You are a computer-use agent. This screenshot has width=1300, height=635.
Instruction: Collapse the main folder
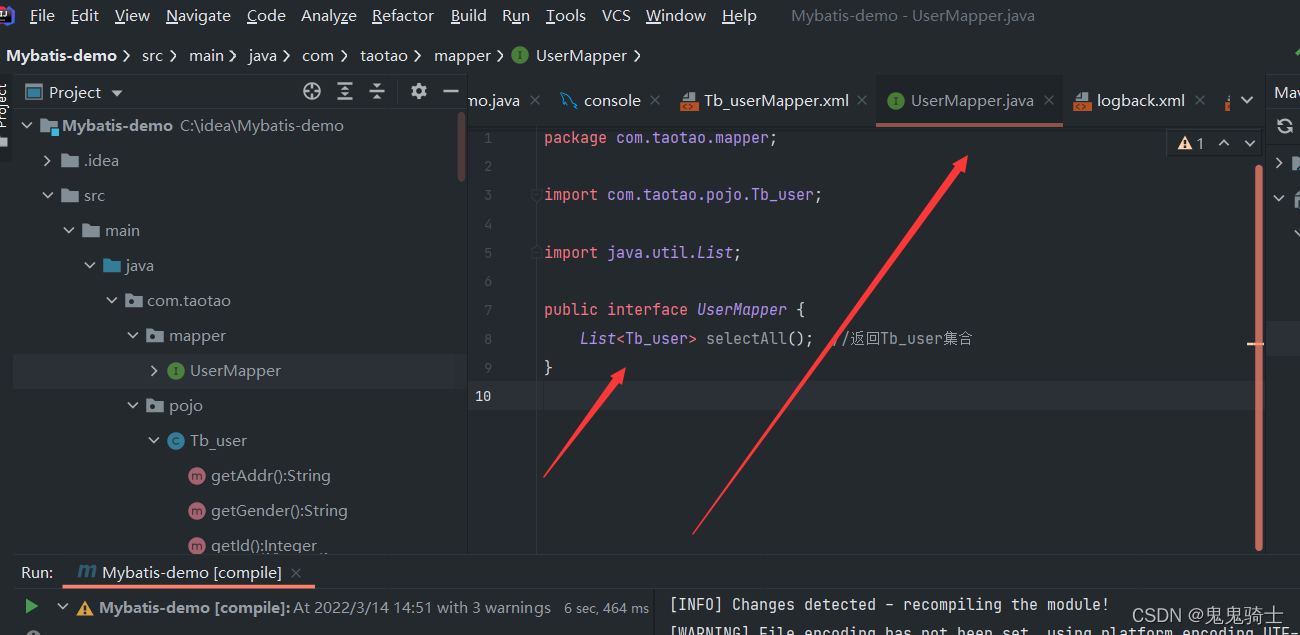[68, 231]
